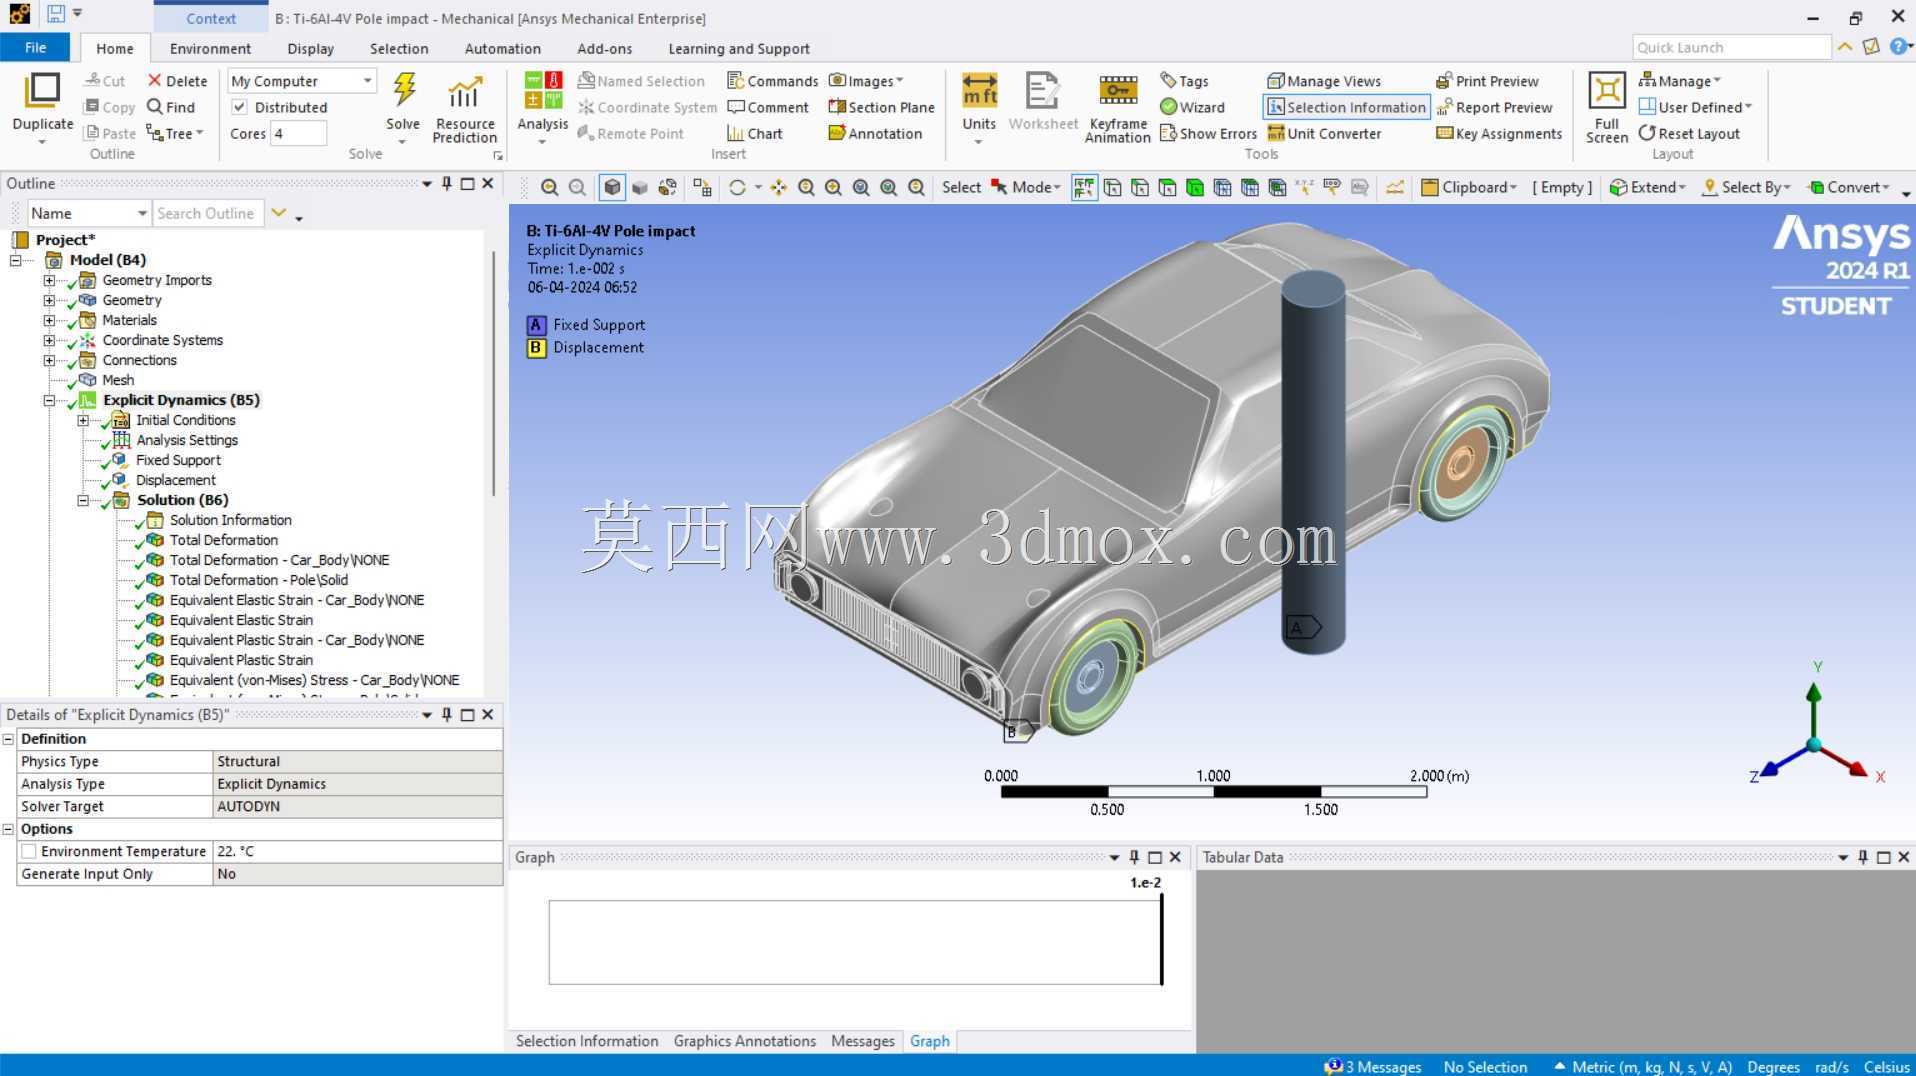Click the Report Preview button
Viewport: 1916px width, 1076px height.
pyautogui.click(x=1494, y=107)
